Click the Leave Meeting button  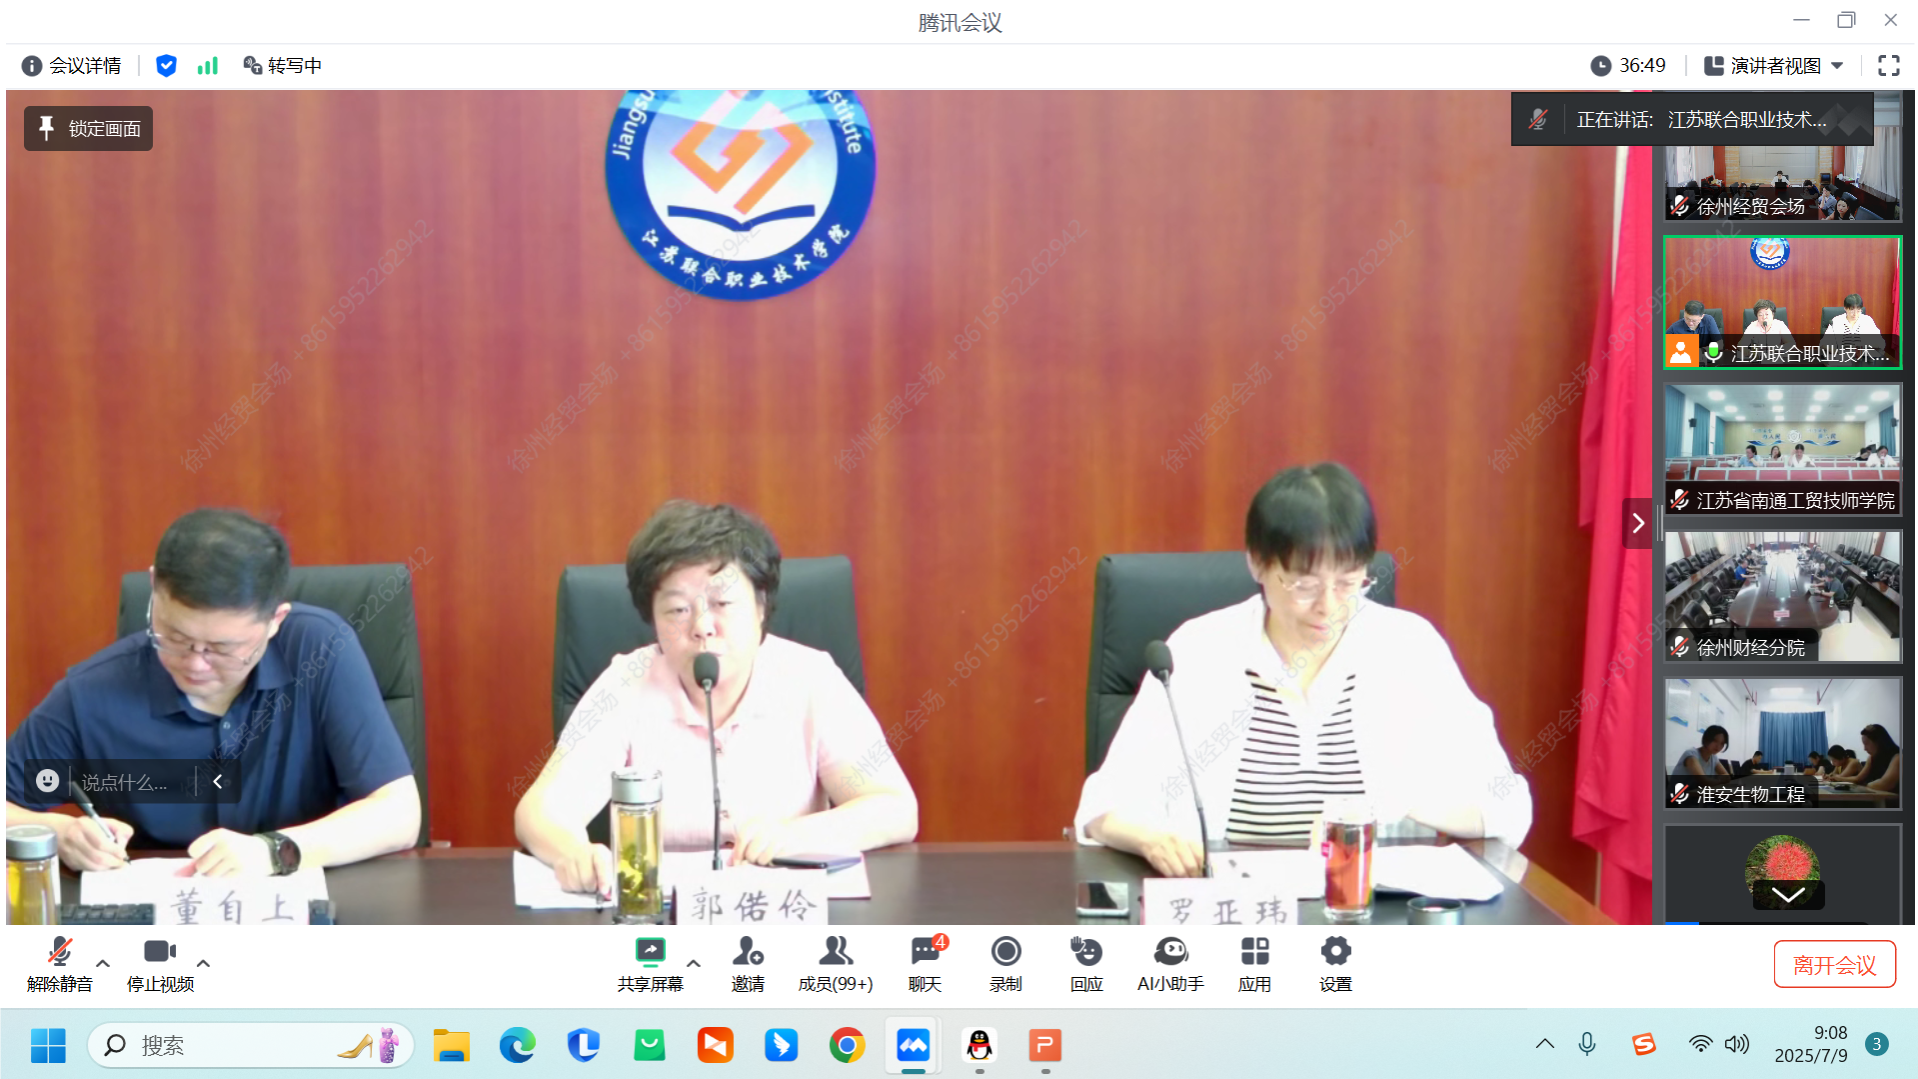click(x=1834, y=964)
